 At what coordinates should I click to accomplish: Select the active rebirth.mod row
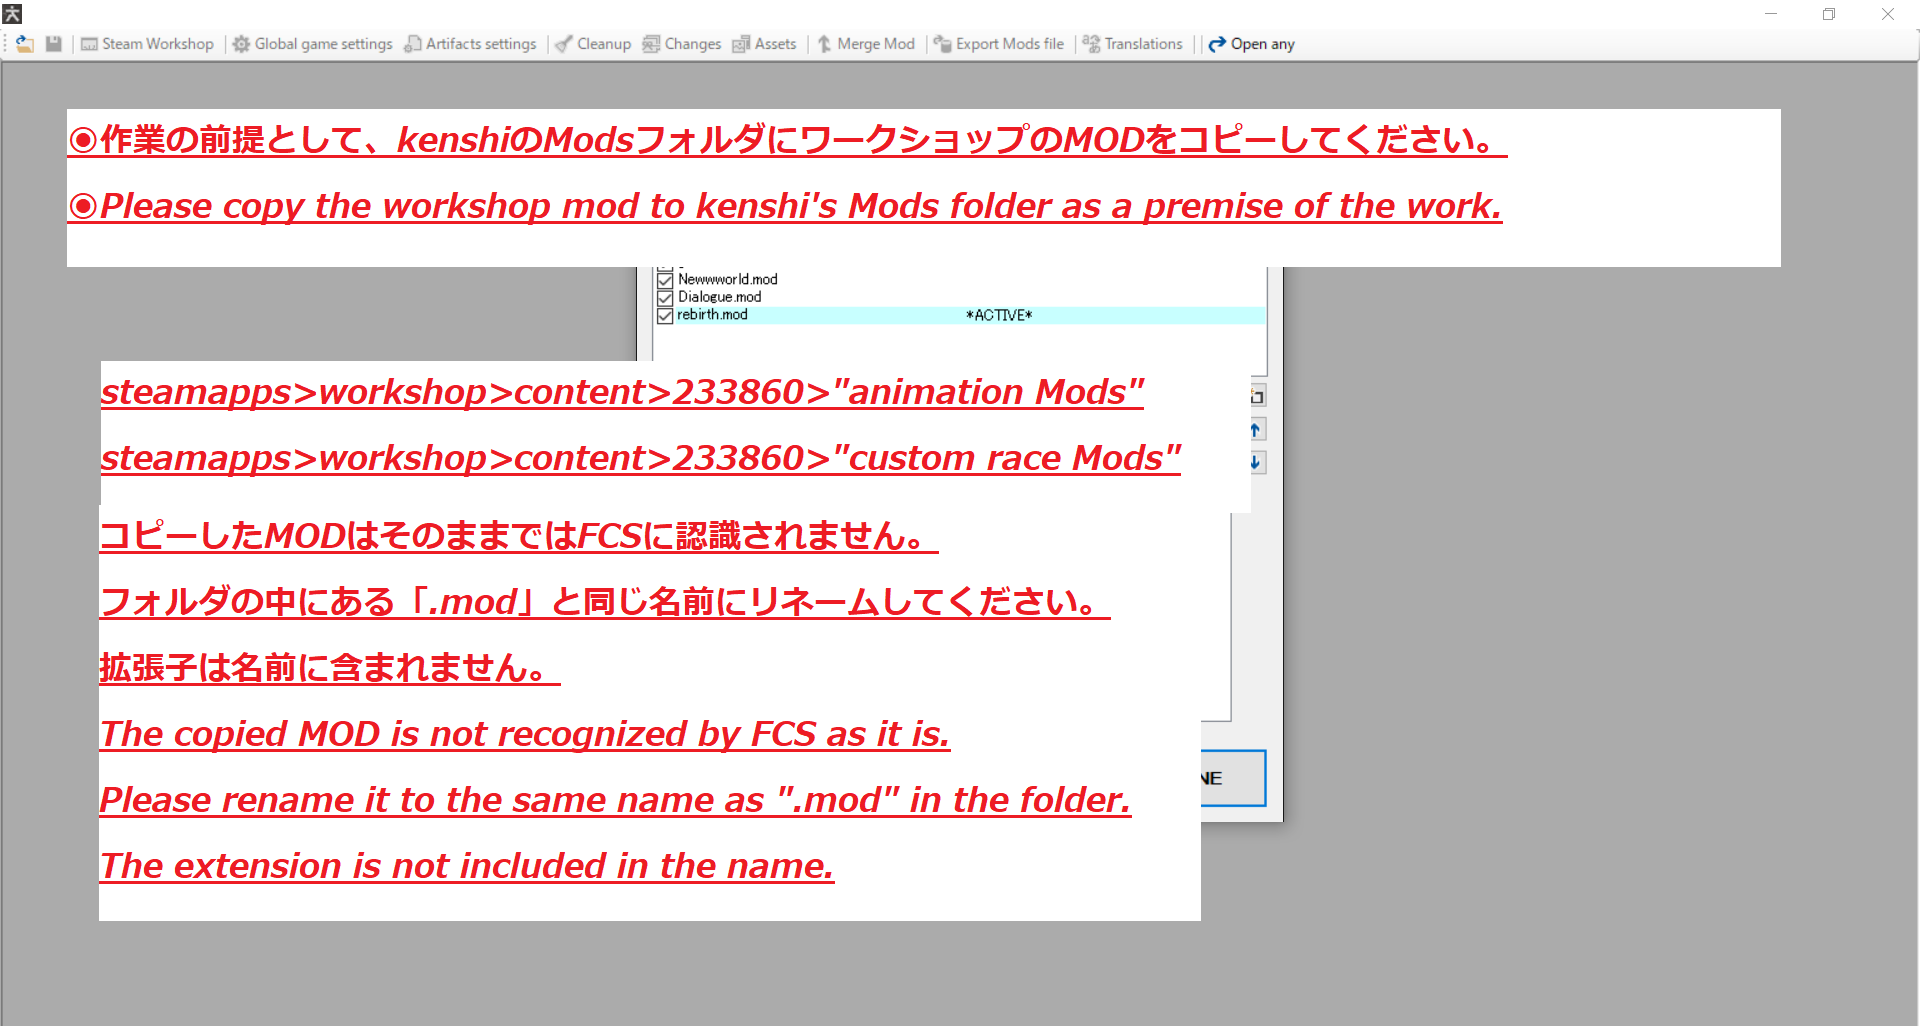coord(850,315)
